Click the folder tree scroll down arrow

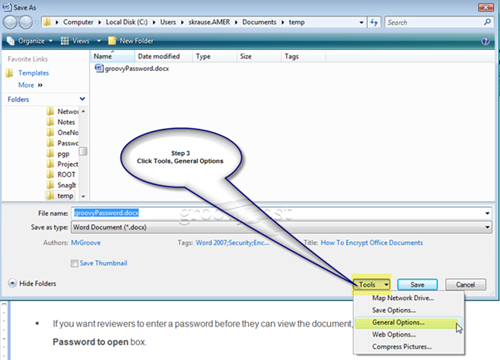[x=83, y=196]
